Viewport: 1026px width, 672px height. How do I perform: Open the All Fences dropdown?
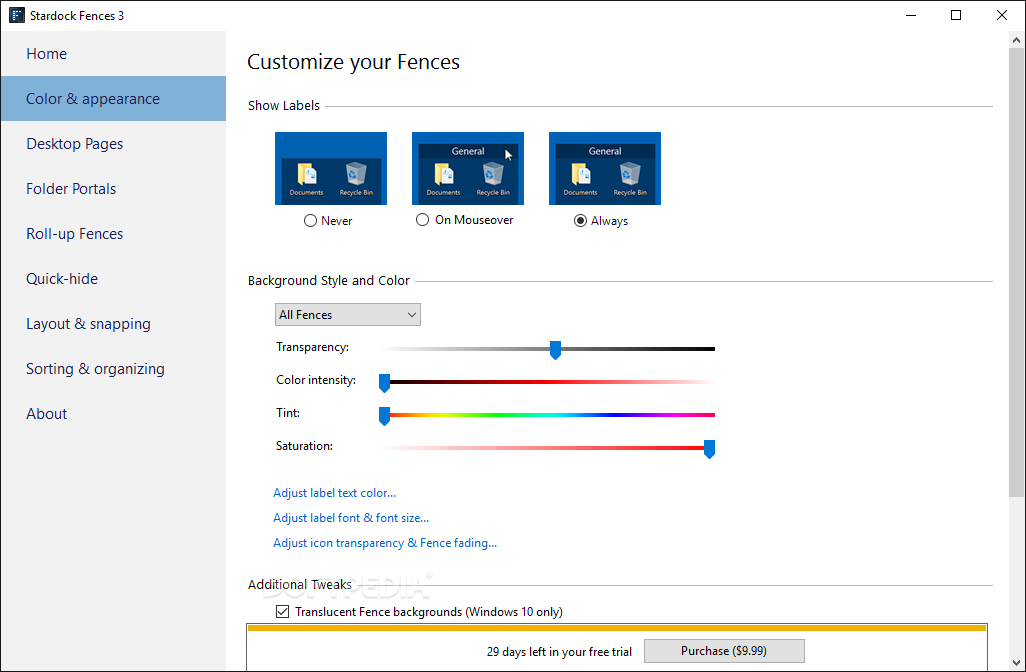347,315
